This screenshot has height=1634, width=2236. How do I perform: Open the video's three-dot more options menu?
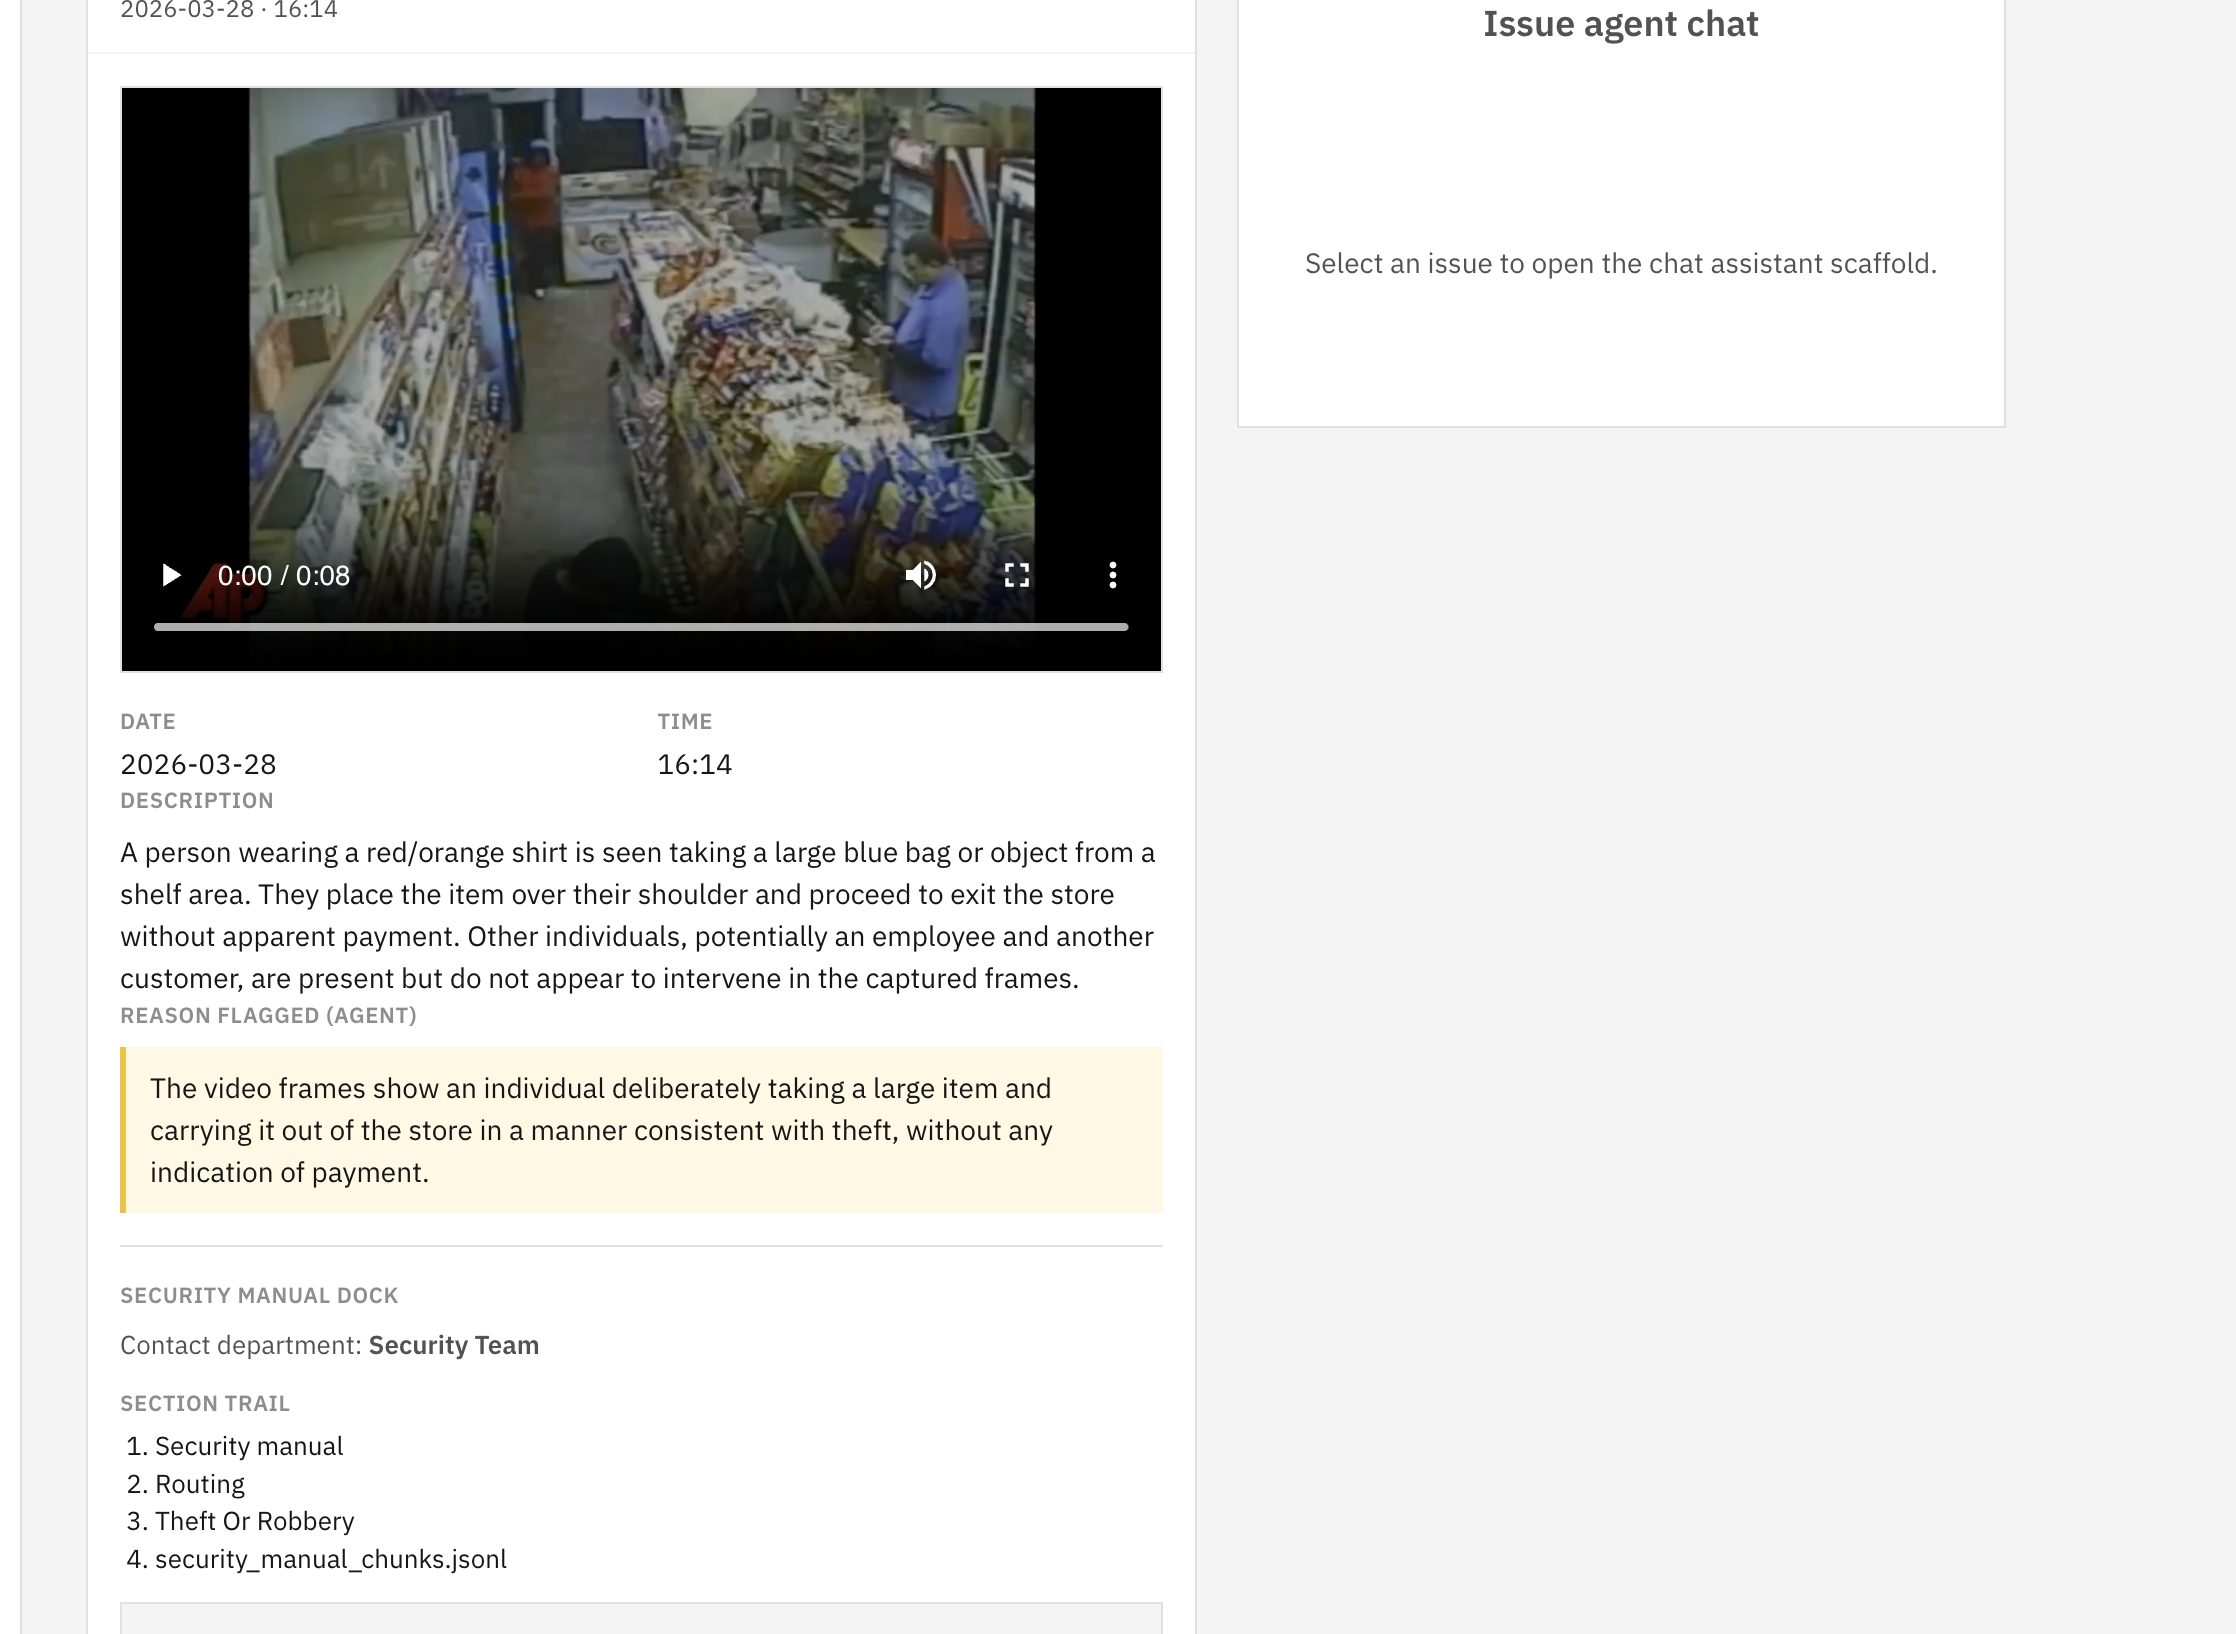tap(1112, 575)
